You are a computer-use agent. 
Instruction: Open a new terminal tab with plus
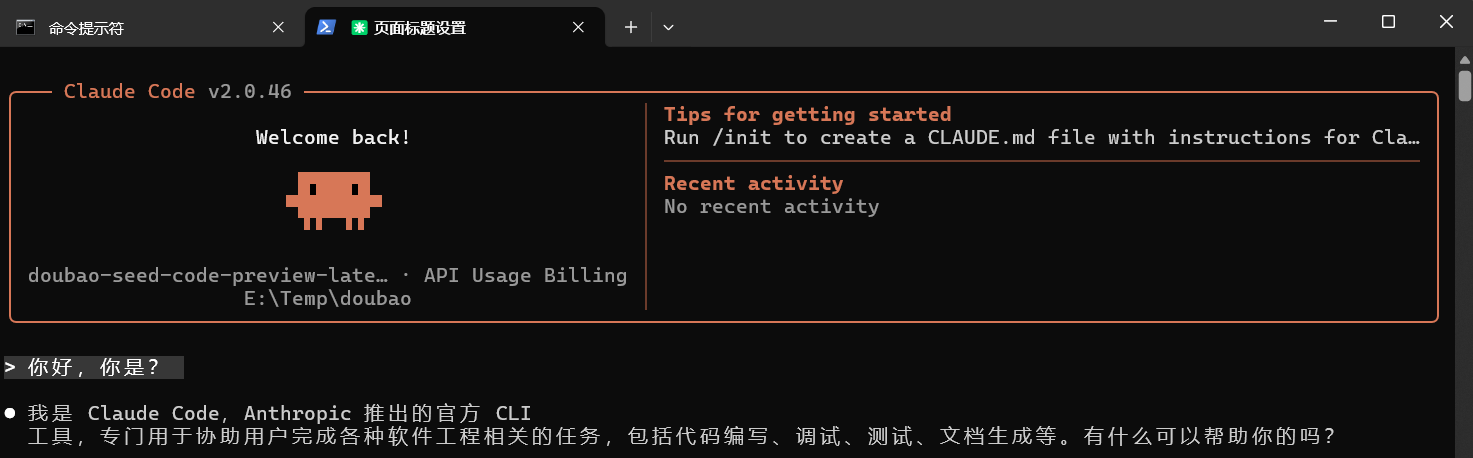tap(630, 28)
